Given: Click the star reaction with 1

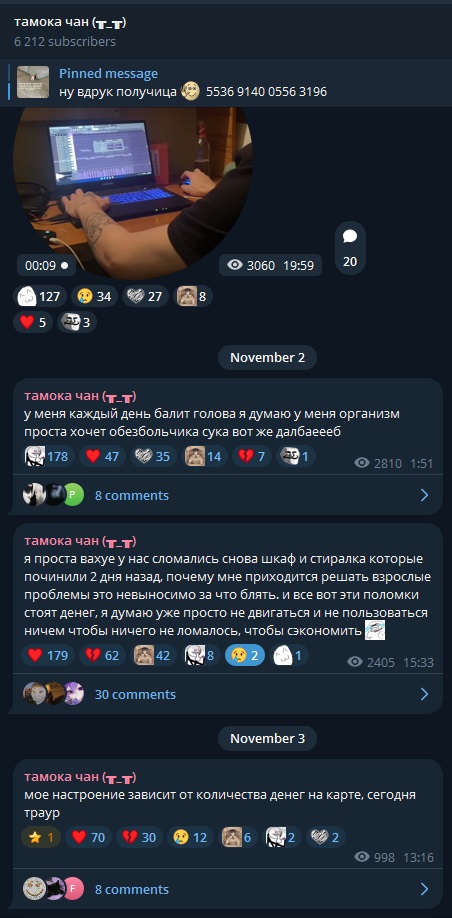Looking at the screenshot, I should tap(41, 838).
